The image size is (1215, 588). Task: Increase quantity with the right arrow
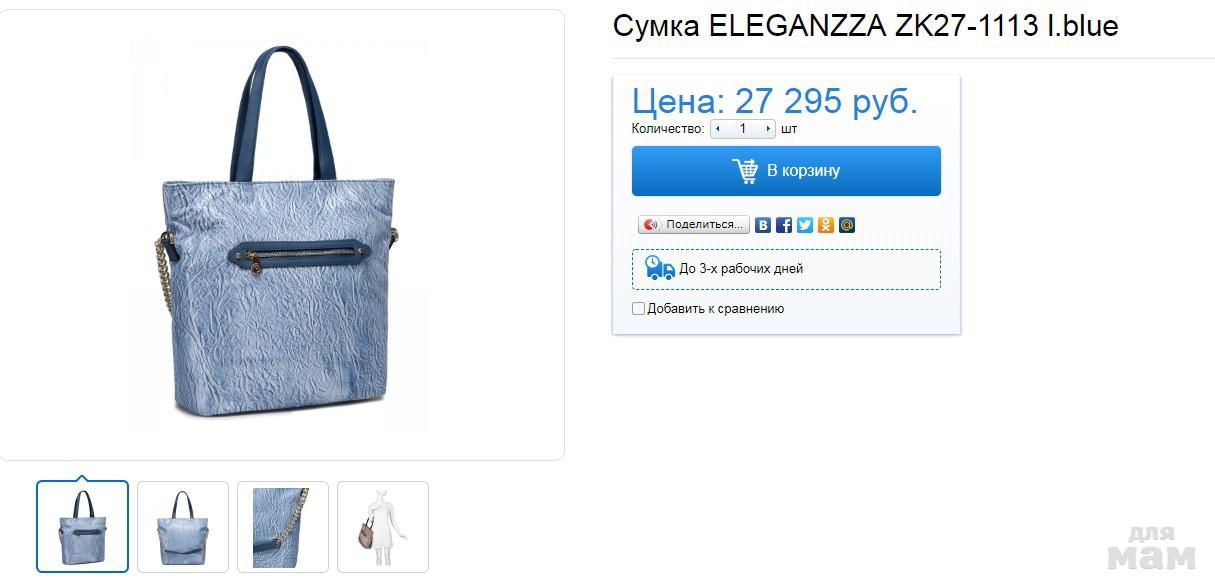point(768,129)
